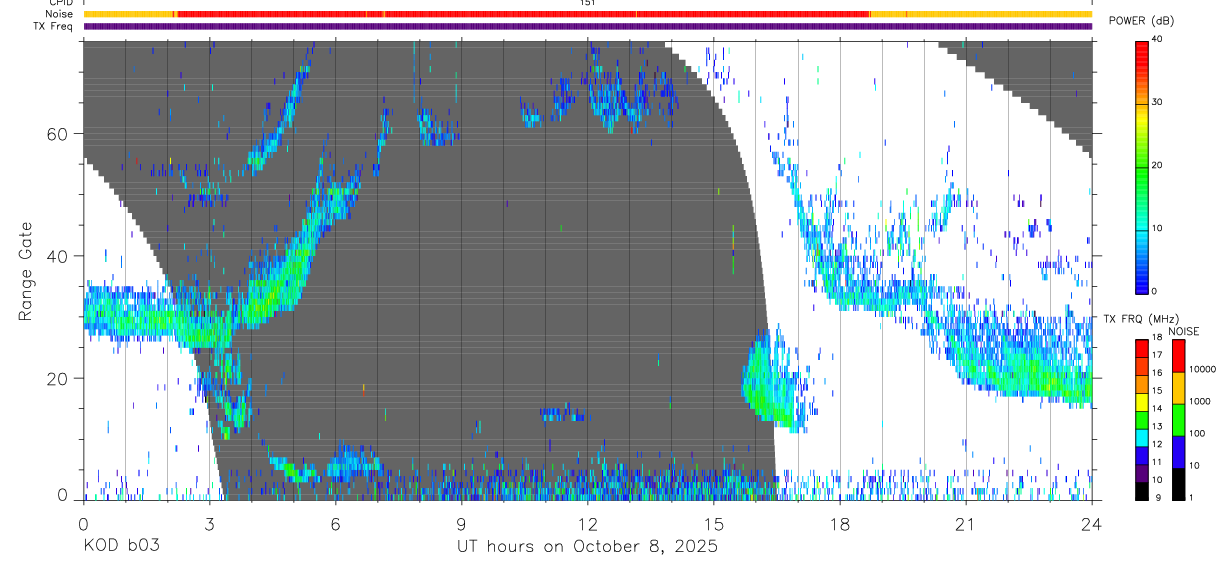Click the 40 tick on POWER colorbar
The image size is (1228, 567).
(x=1158, y=39)
